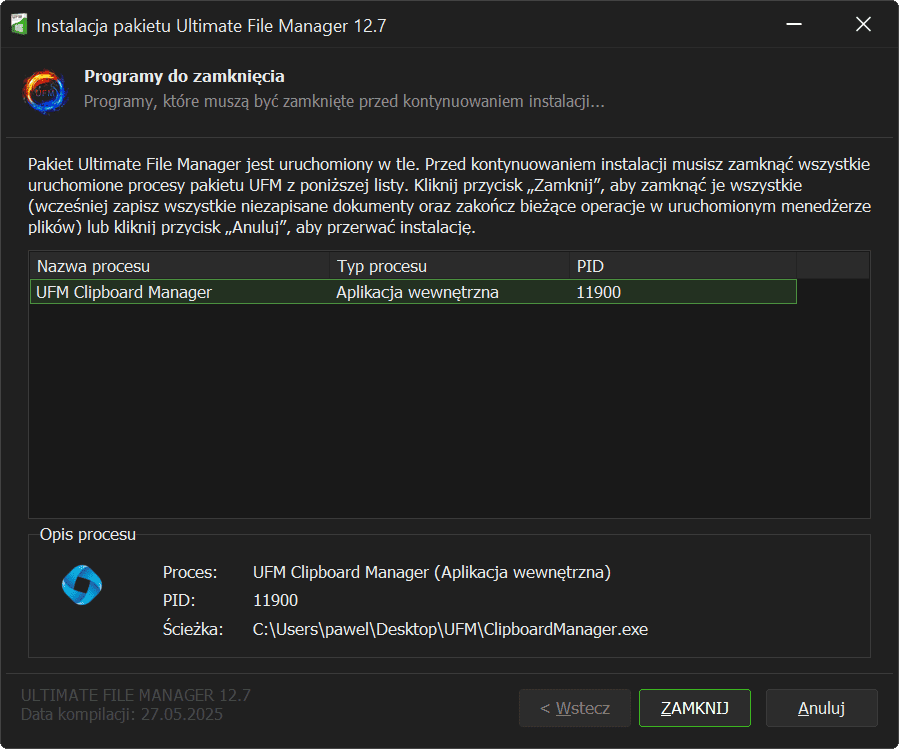
Task: Close the installer window with X
Action: [863, 25]
